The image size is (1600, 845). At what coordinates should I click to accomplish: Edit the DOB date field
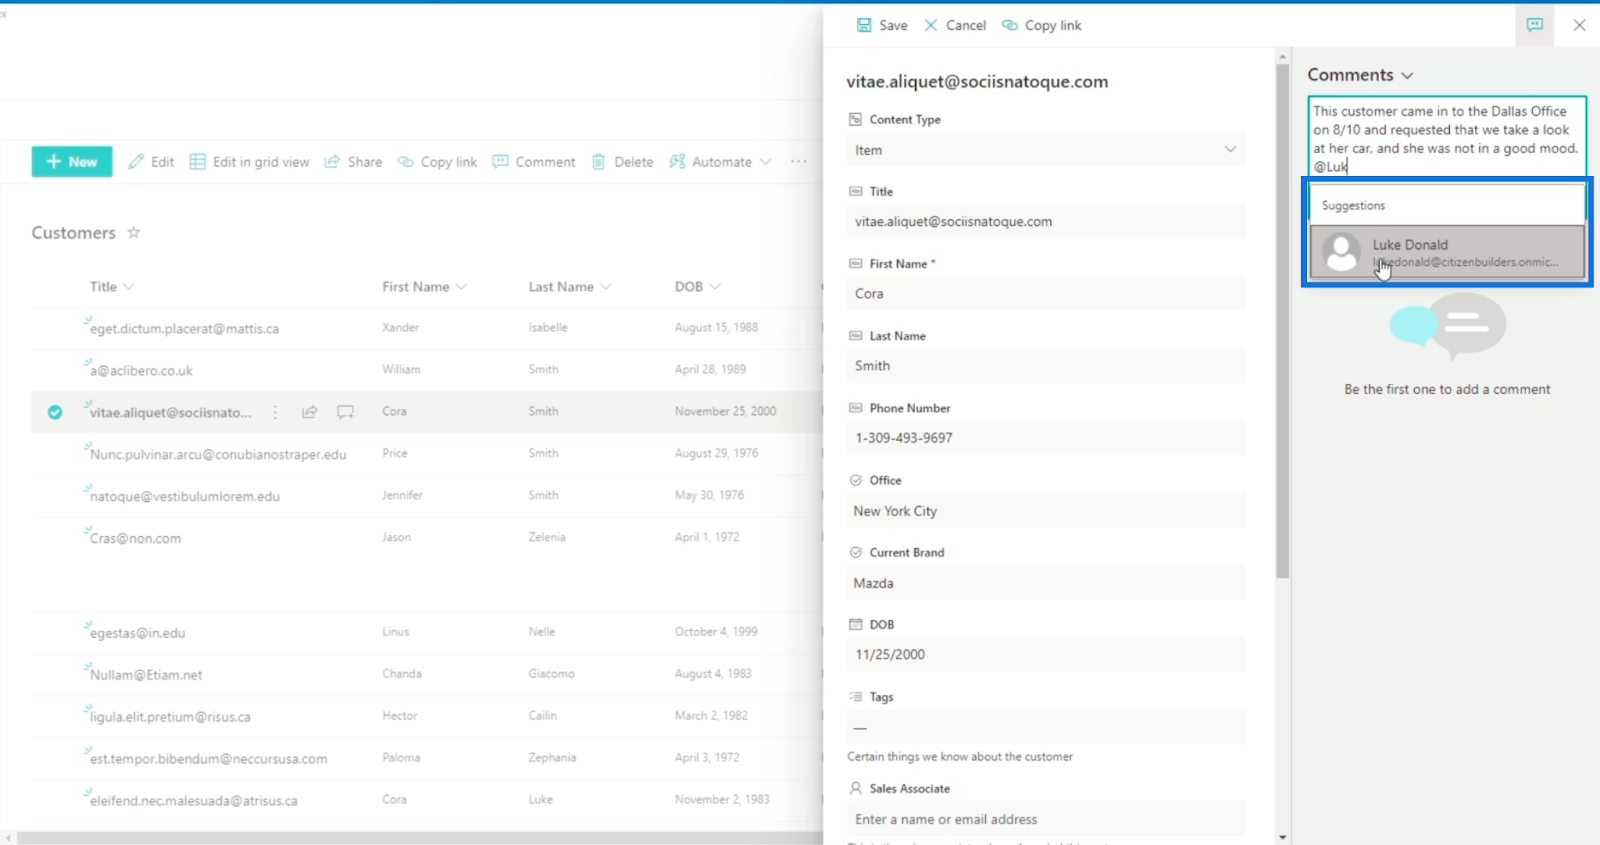(1046, 655)
